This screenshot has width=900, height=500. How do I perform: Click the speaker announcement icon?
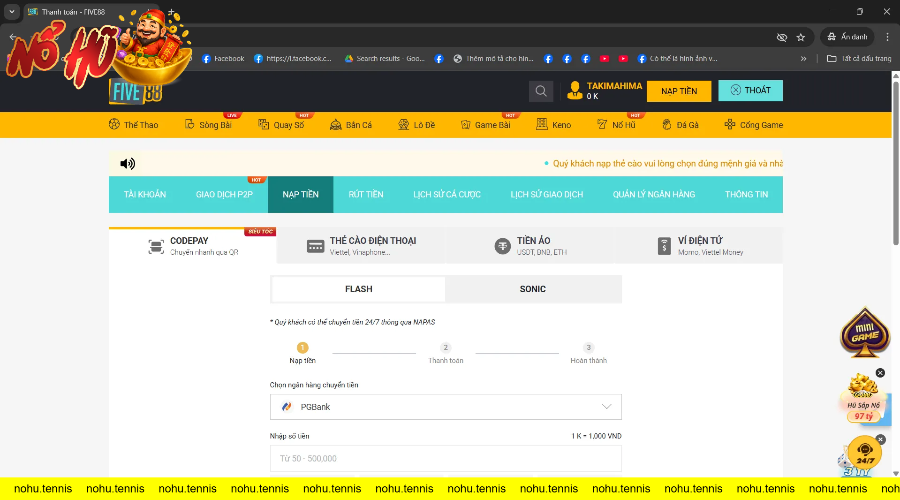127,164
